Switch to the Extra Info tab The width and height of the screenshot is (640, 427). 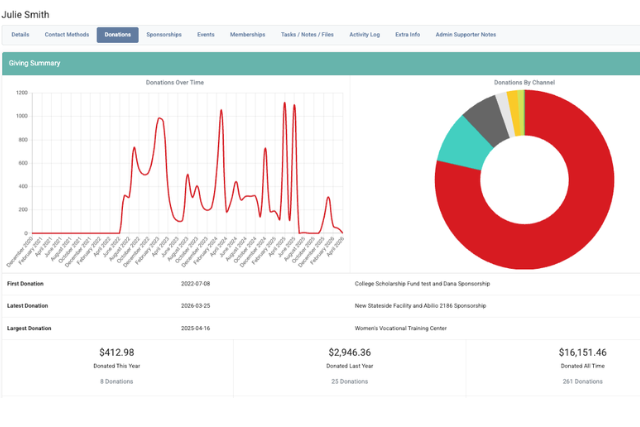click(x=407, y=35)
